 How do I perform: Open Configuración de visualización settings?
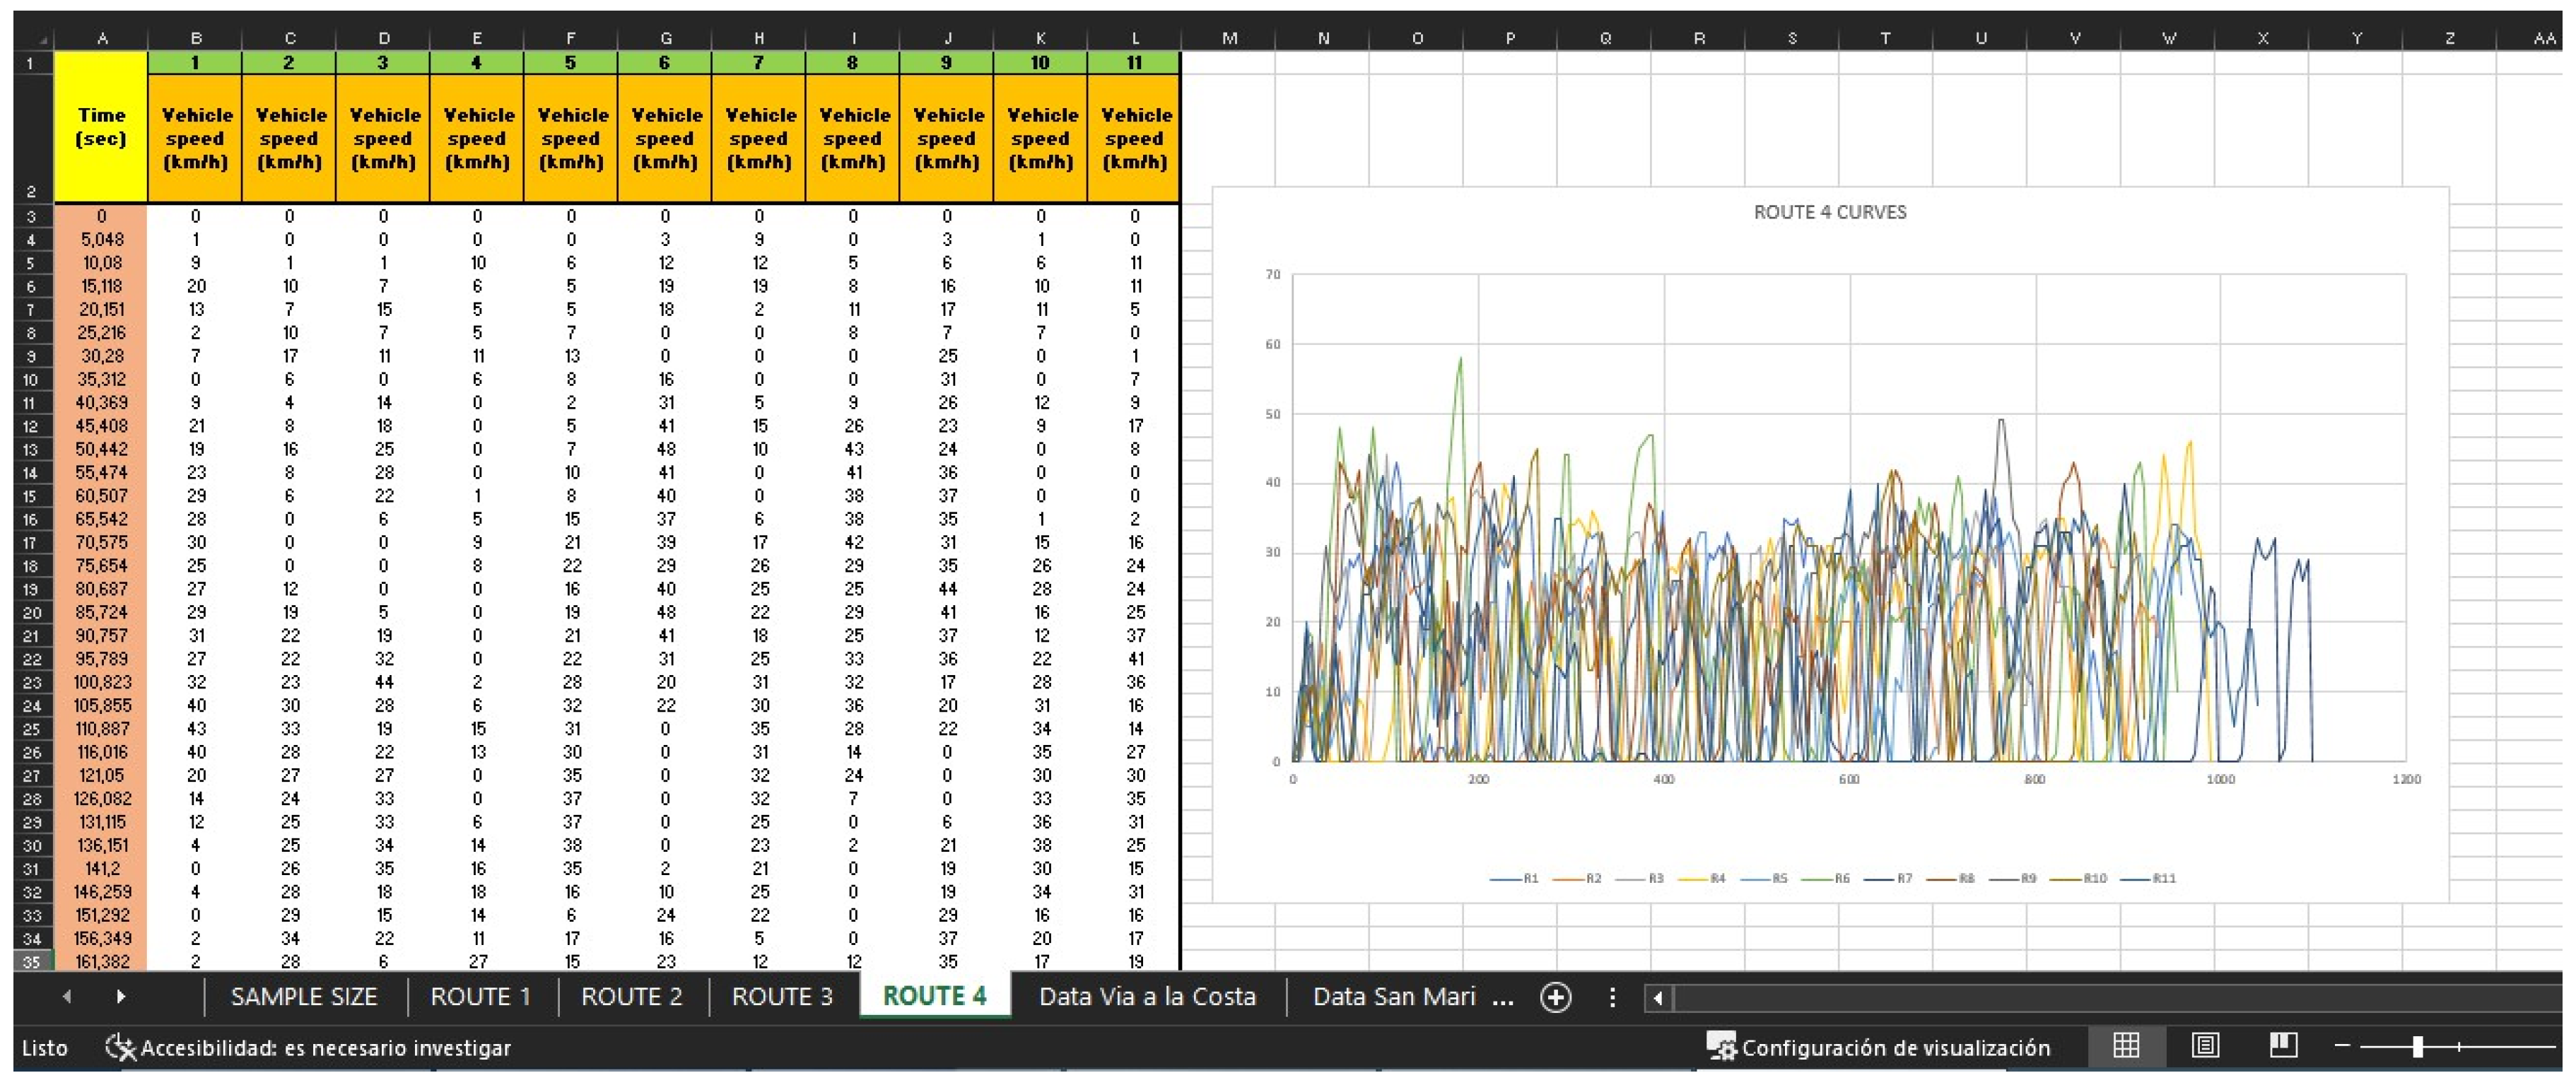click(x=1879, y=1047)
